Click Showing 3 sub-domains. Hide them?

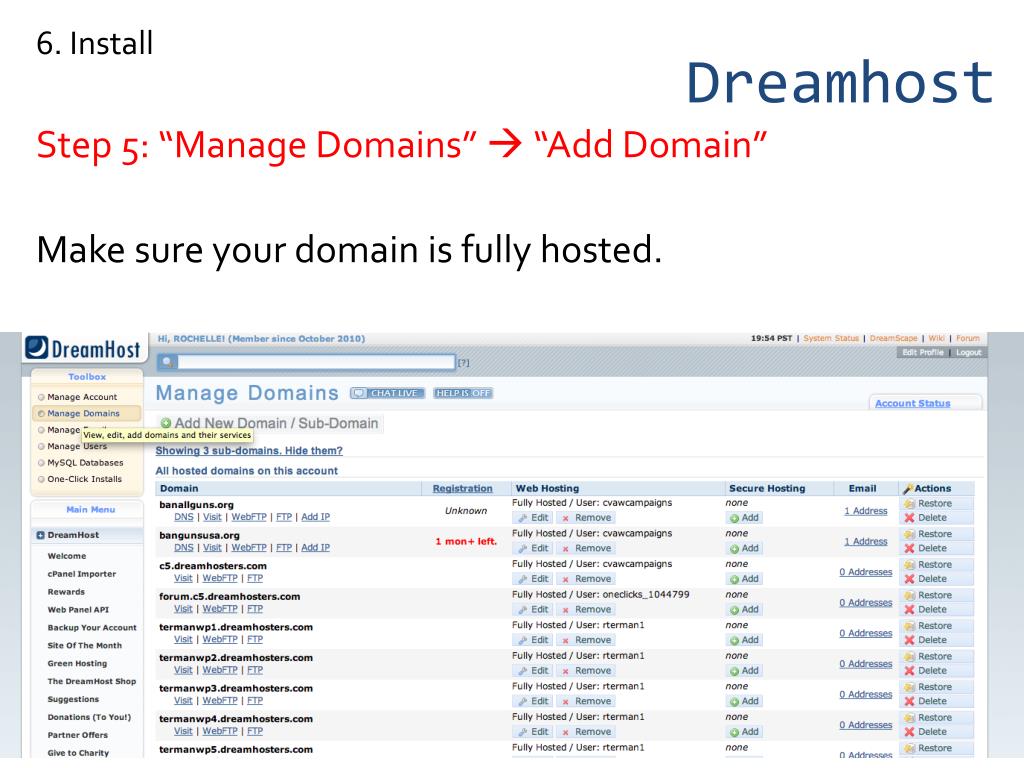(x=249, y=451)
